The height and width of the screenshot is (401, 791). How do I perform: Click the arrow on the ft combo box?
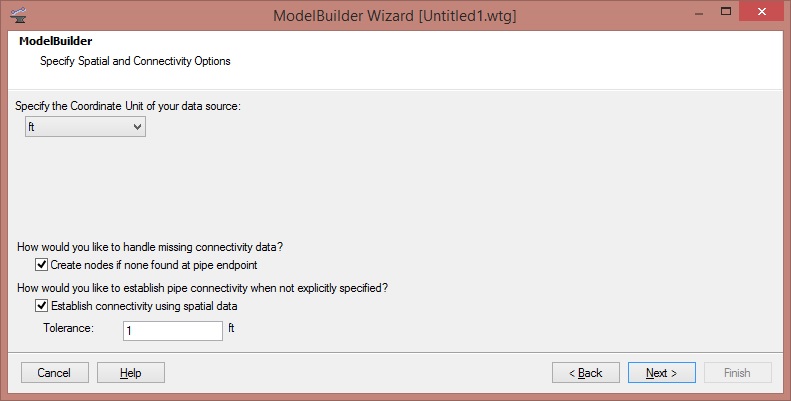coord(137,127)
